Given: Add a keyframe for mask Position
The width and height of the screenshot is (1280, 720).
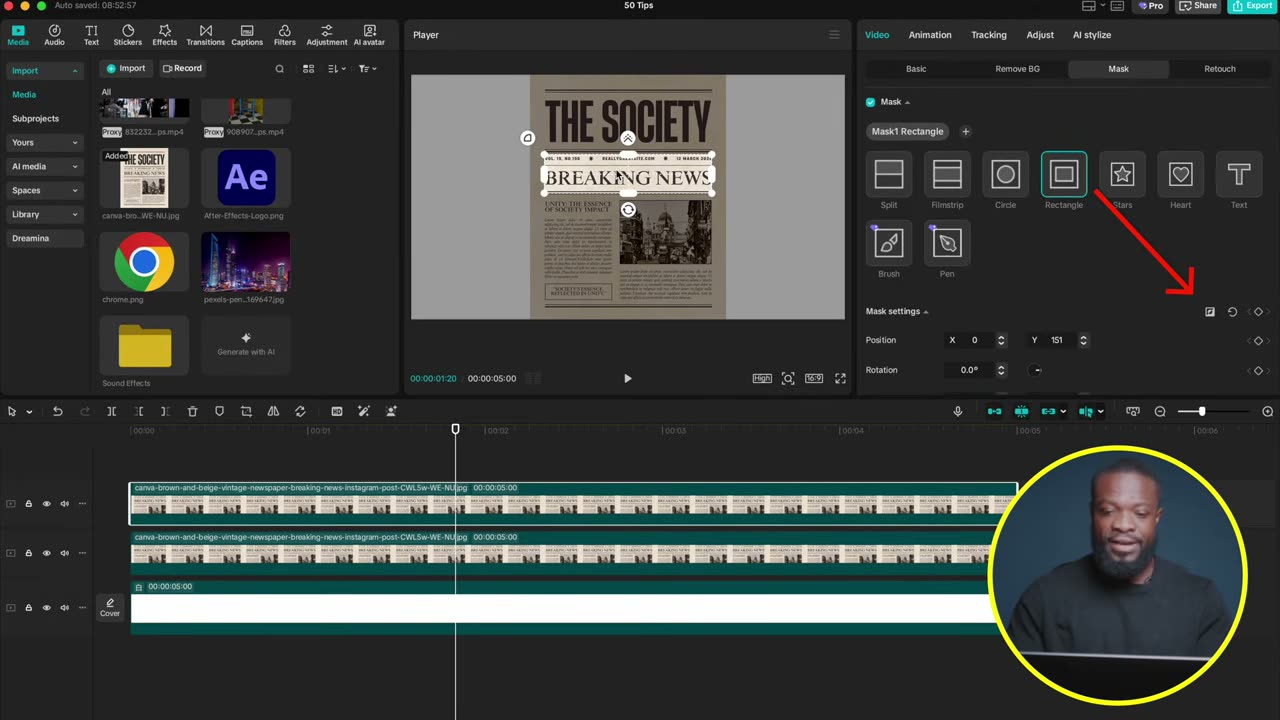Looking at the screenshot, I should (1258, 341).
